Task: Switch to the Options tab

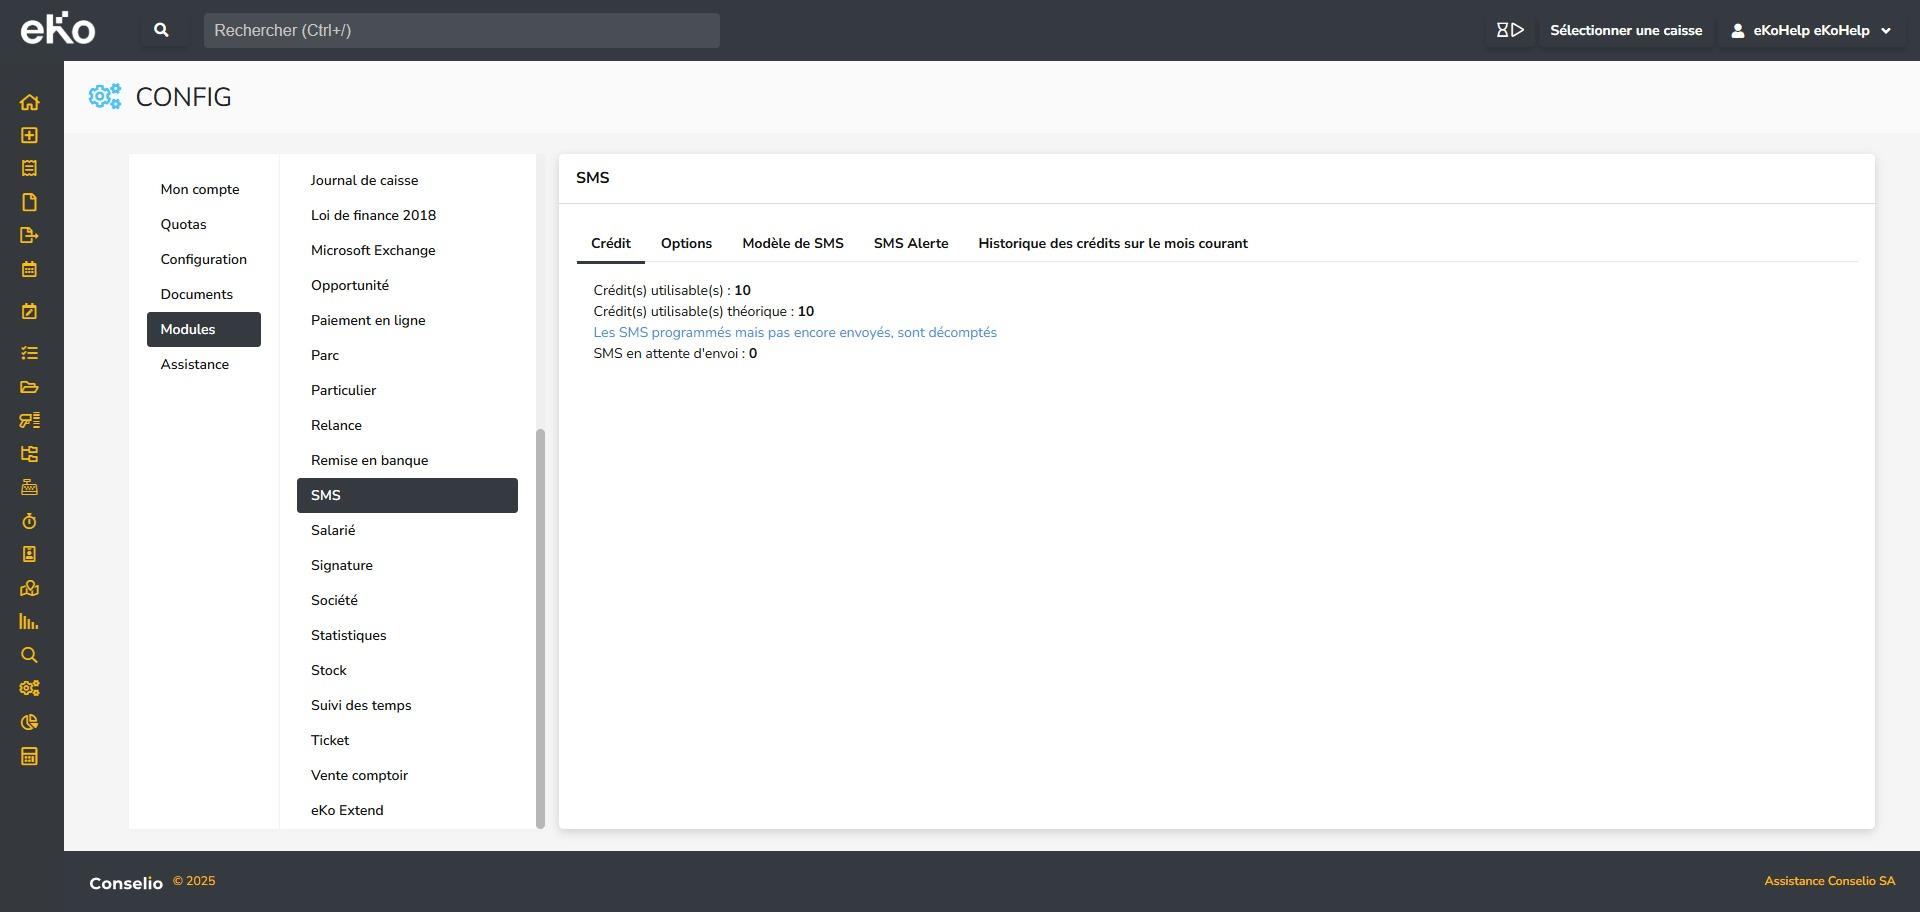Action: (x=686, y=244)
